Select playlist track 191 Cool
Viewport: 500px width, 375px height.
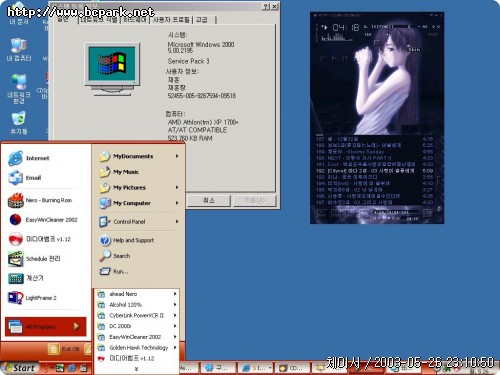(375, 164)
